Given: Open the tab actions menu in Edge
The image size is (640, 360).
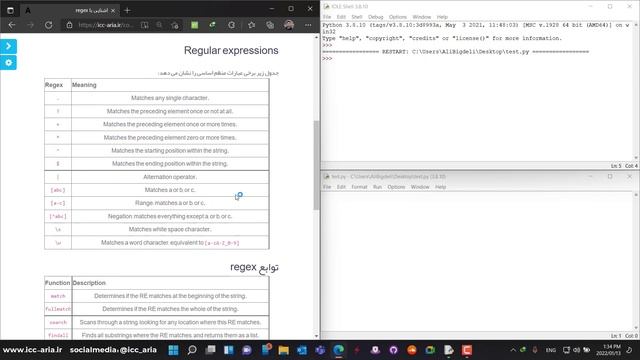Looking at the screenshot, I should click(10, 10).
